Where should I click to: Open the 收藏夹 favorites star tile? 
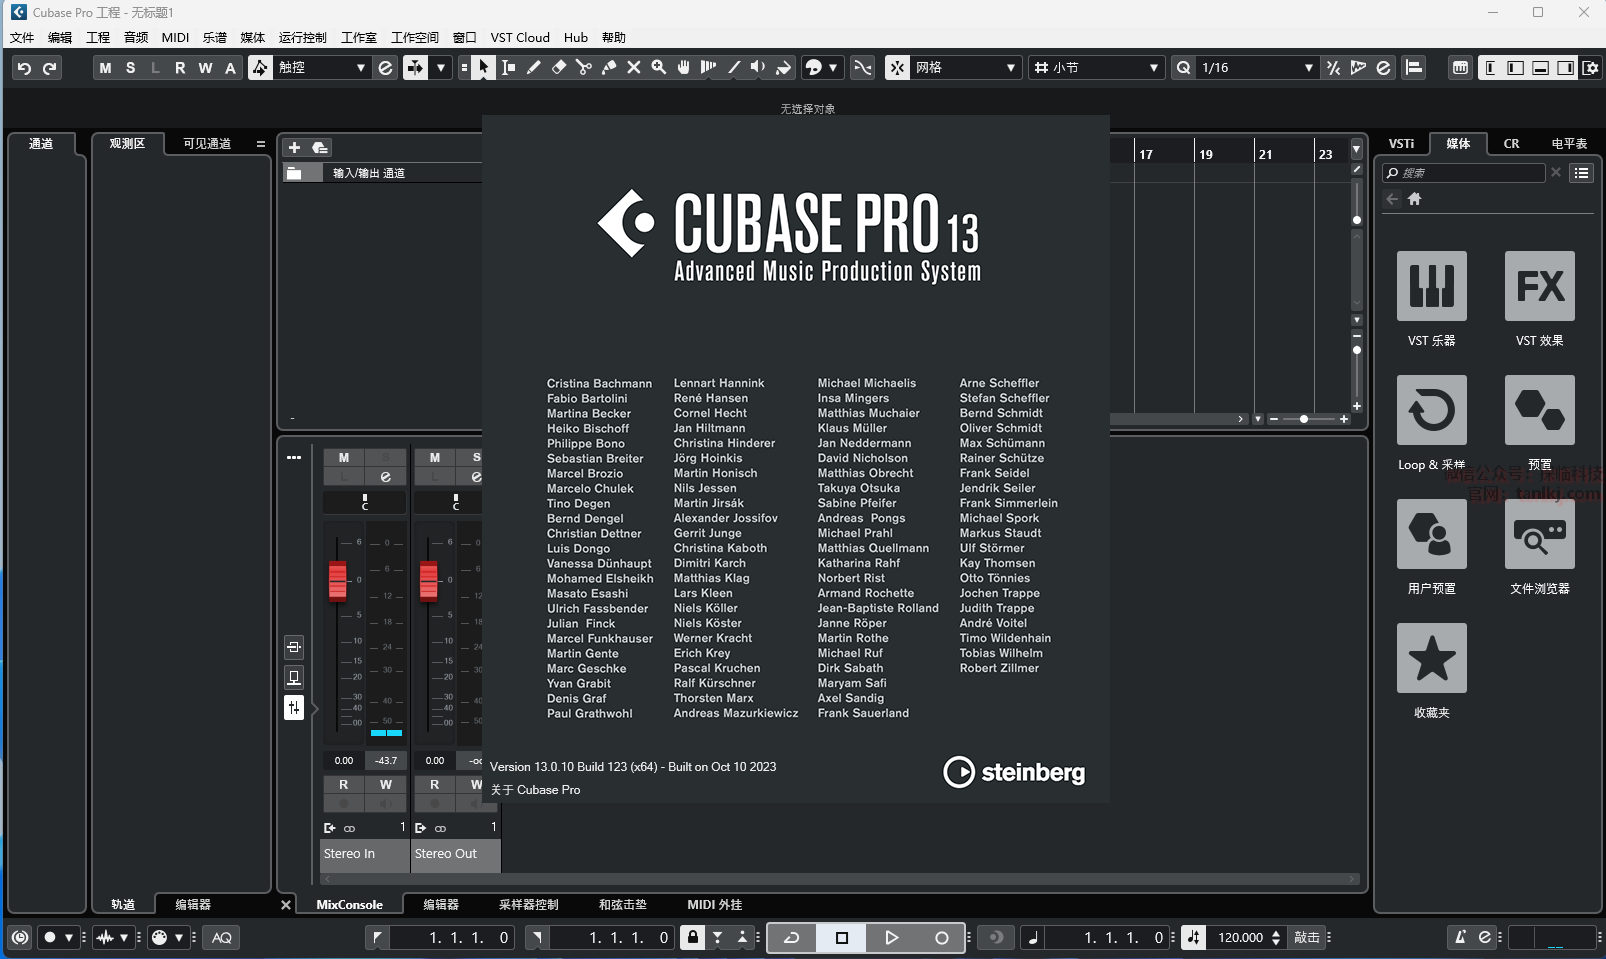(x=1431, y=658)
